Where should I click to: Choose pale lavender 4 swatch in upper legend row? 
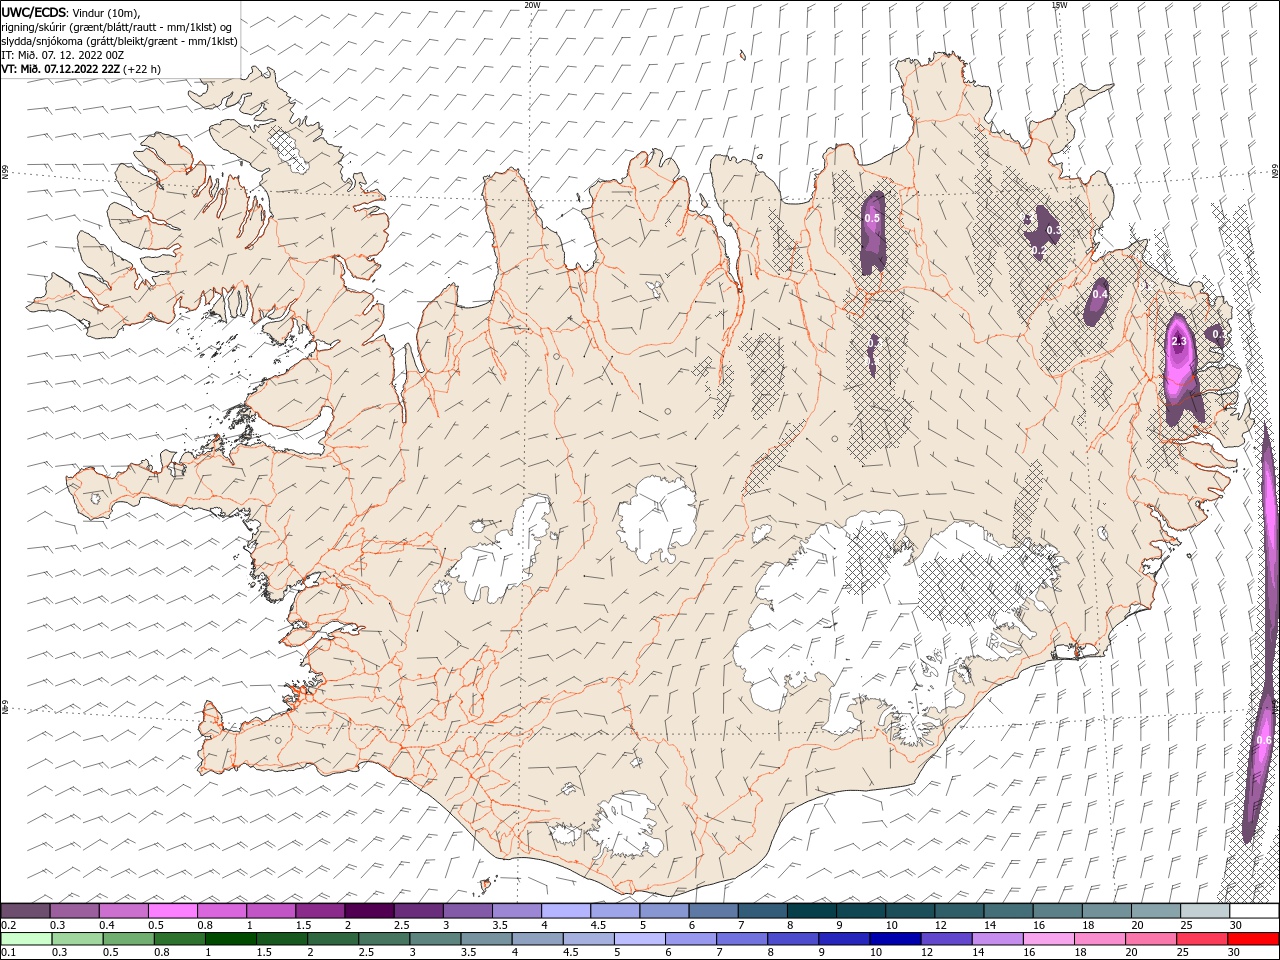[565, 911]
